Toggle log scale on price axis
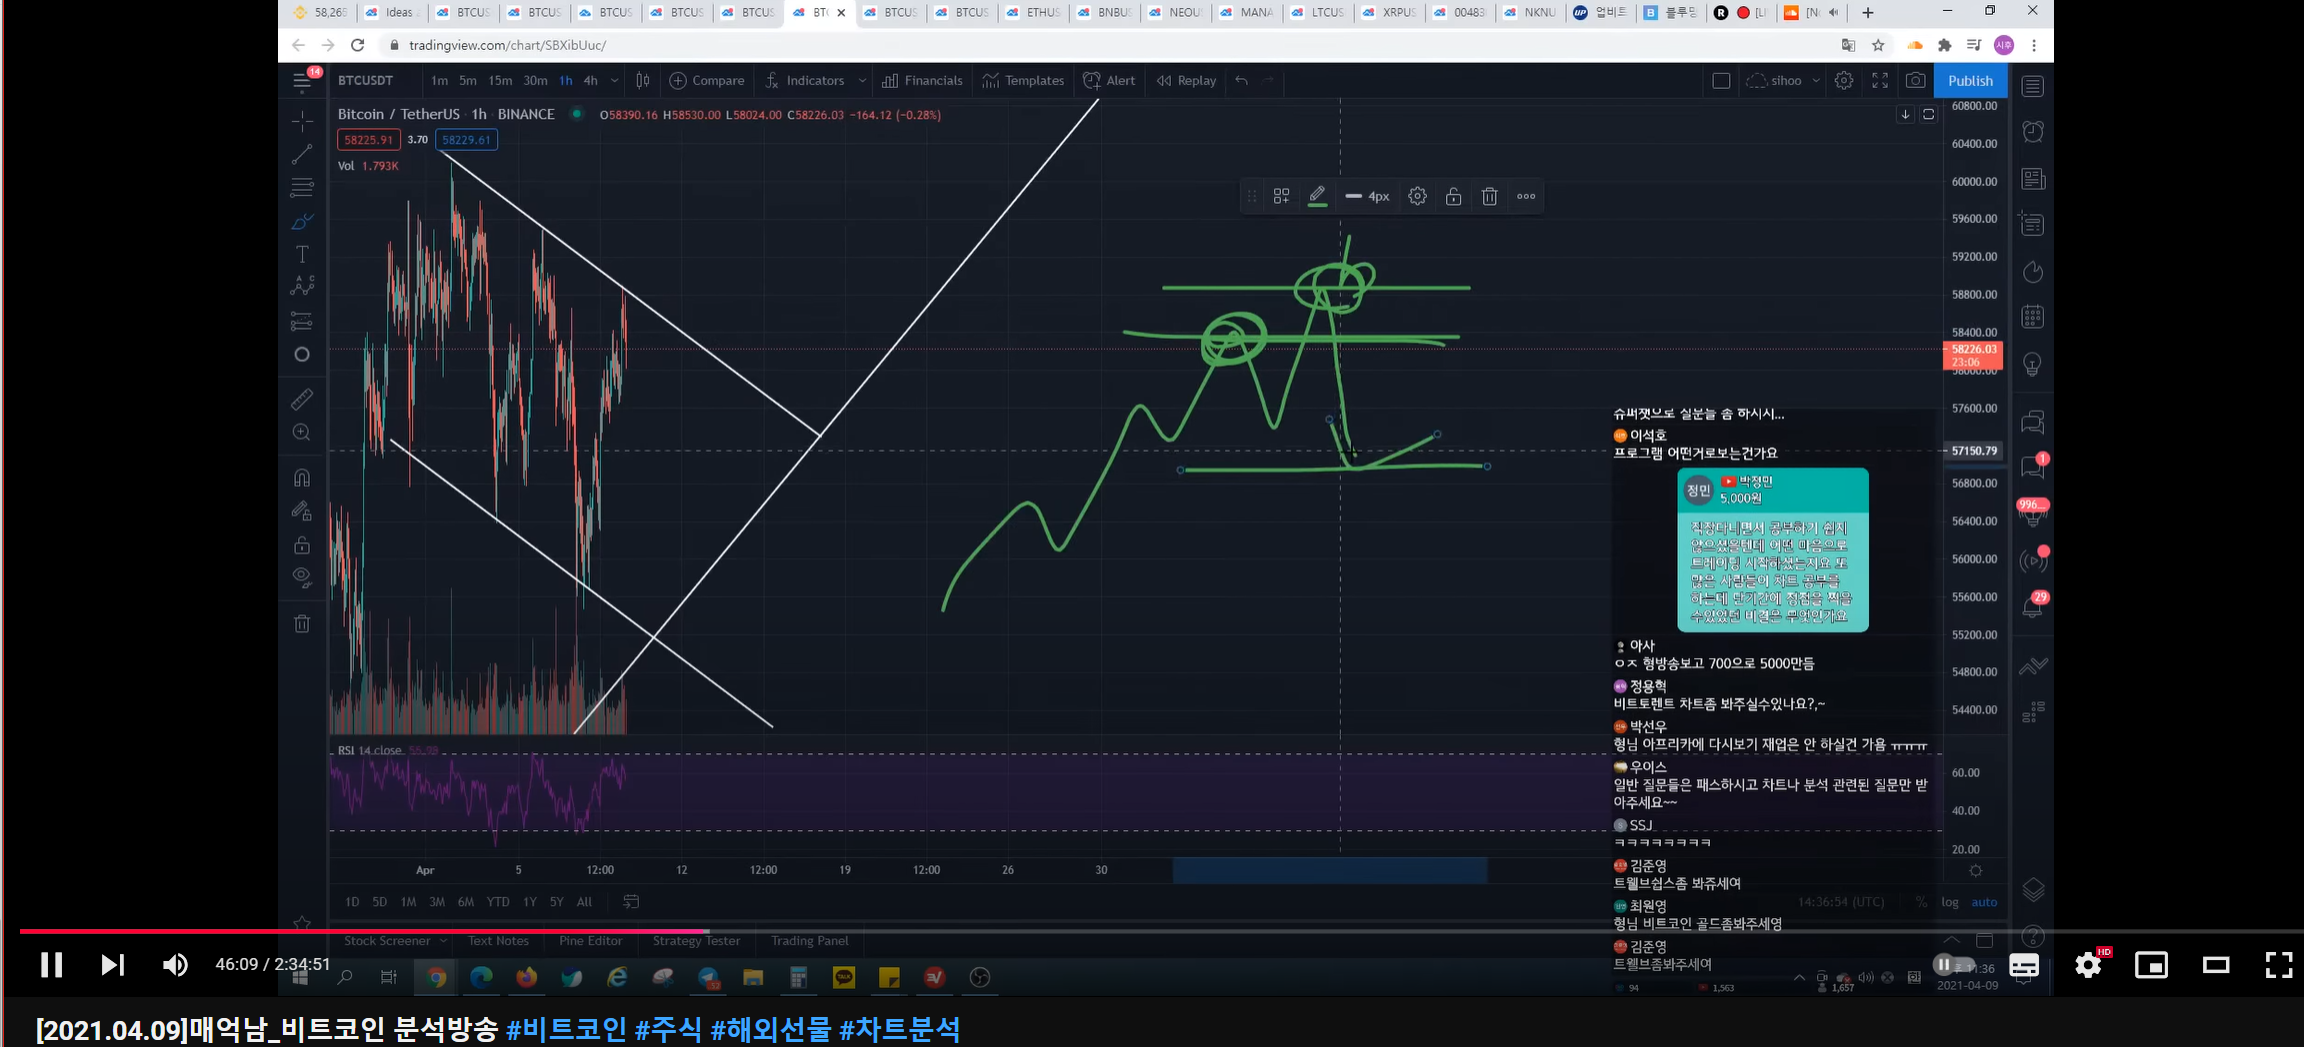Screen dimensions: 2304x1047 click(x=1950, y=902)
